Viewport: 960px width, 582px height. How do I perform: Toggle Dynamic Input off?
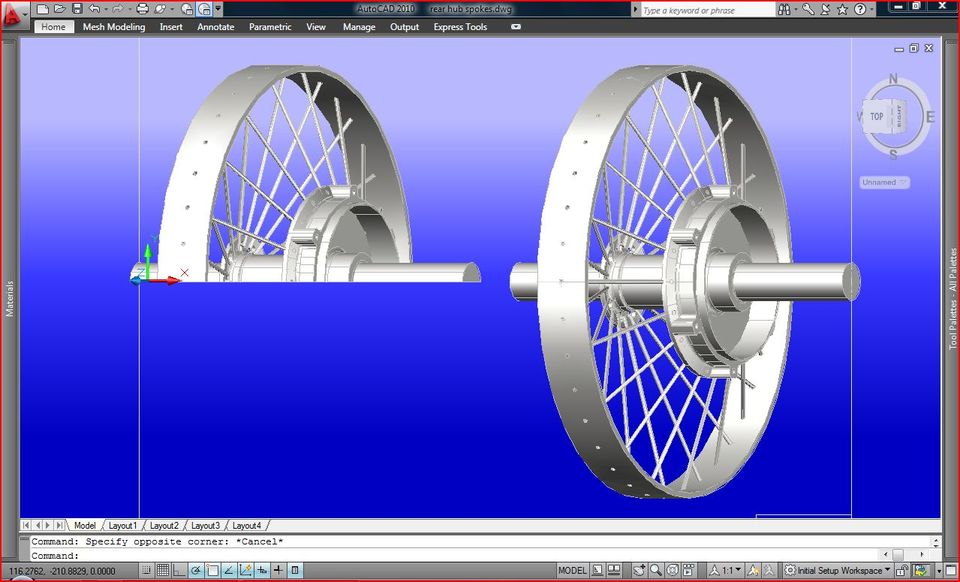pyautogui.click(x=278, y=571)
